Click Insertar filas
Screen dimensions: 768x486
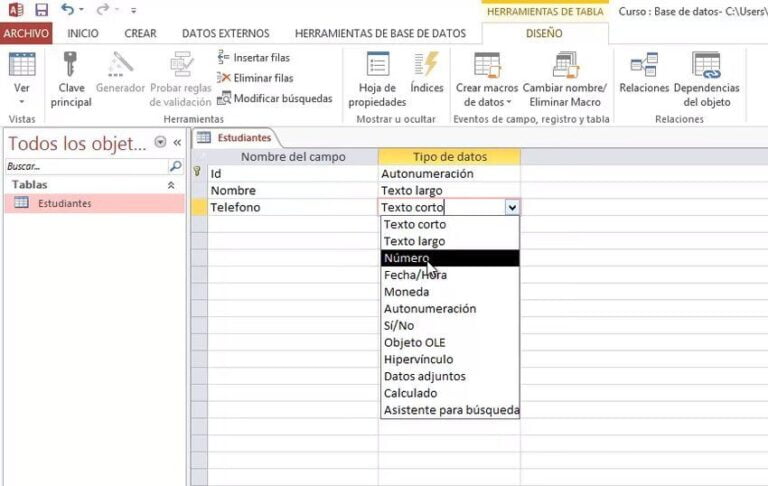[x=254, y=57]
